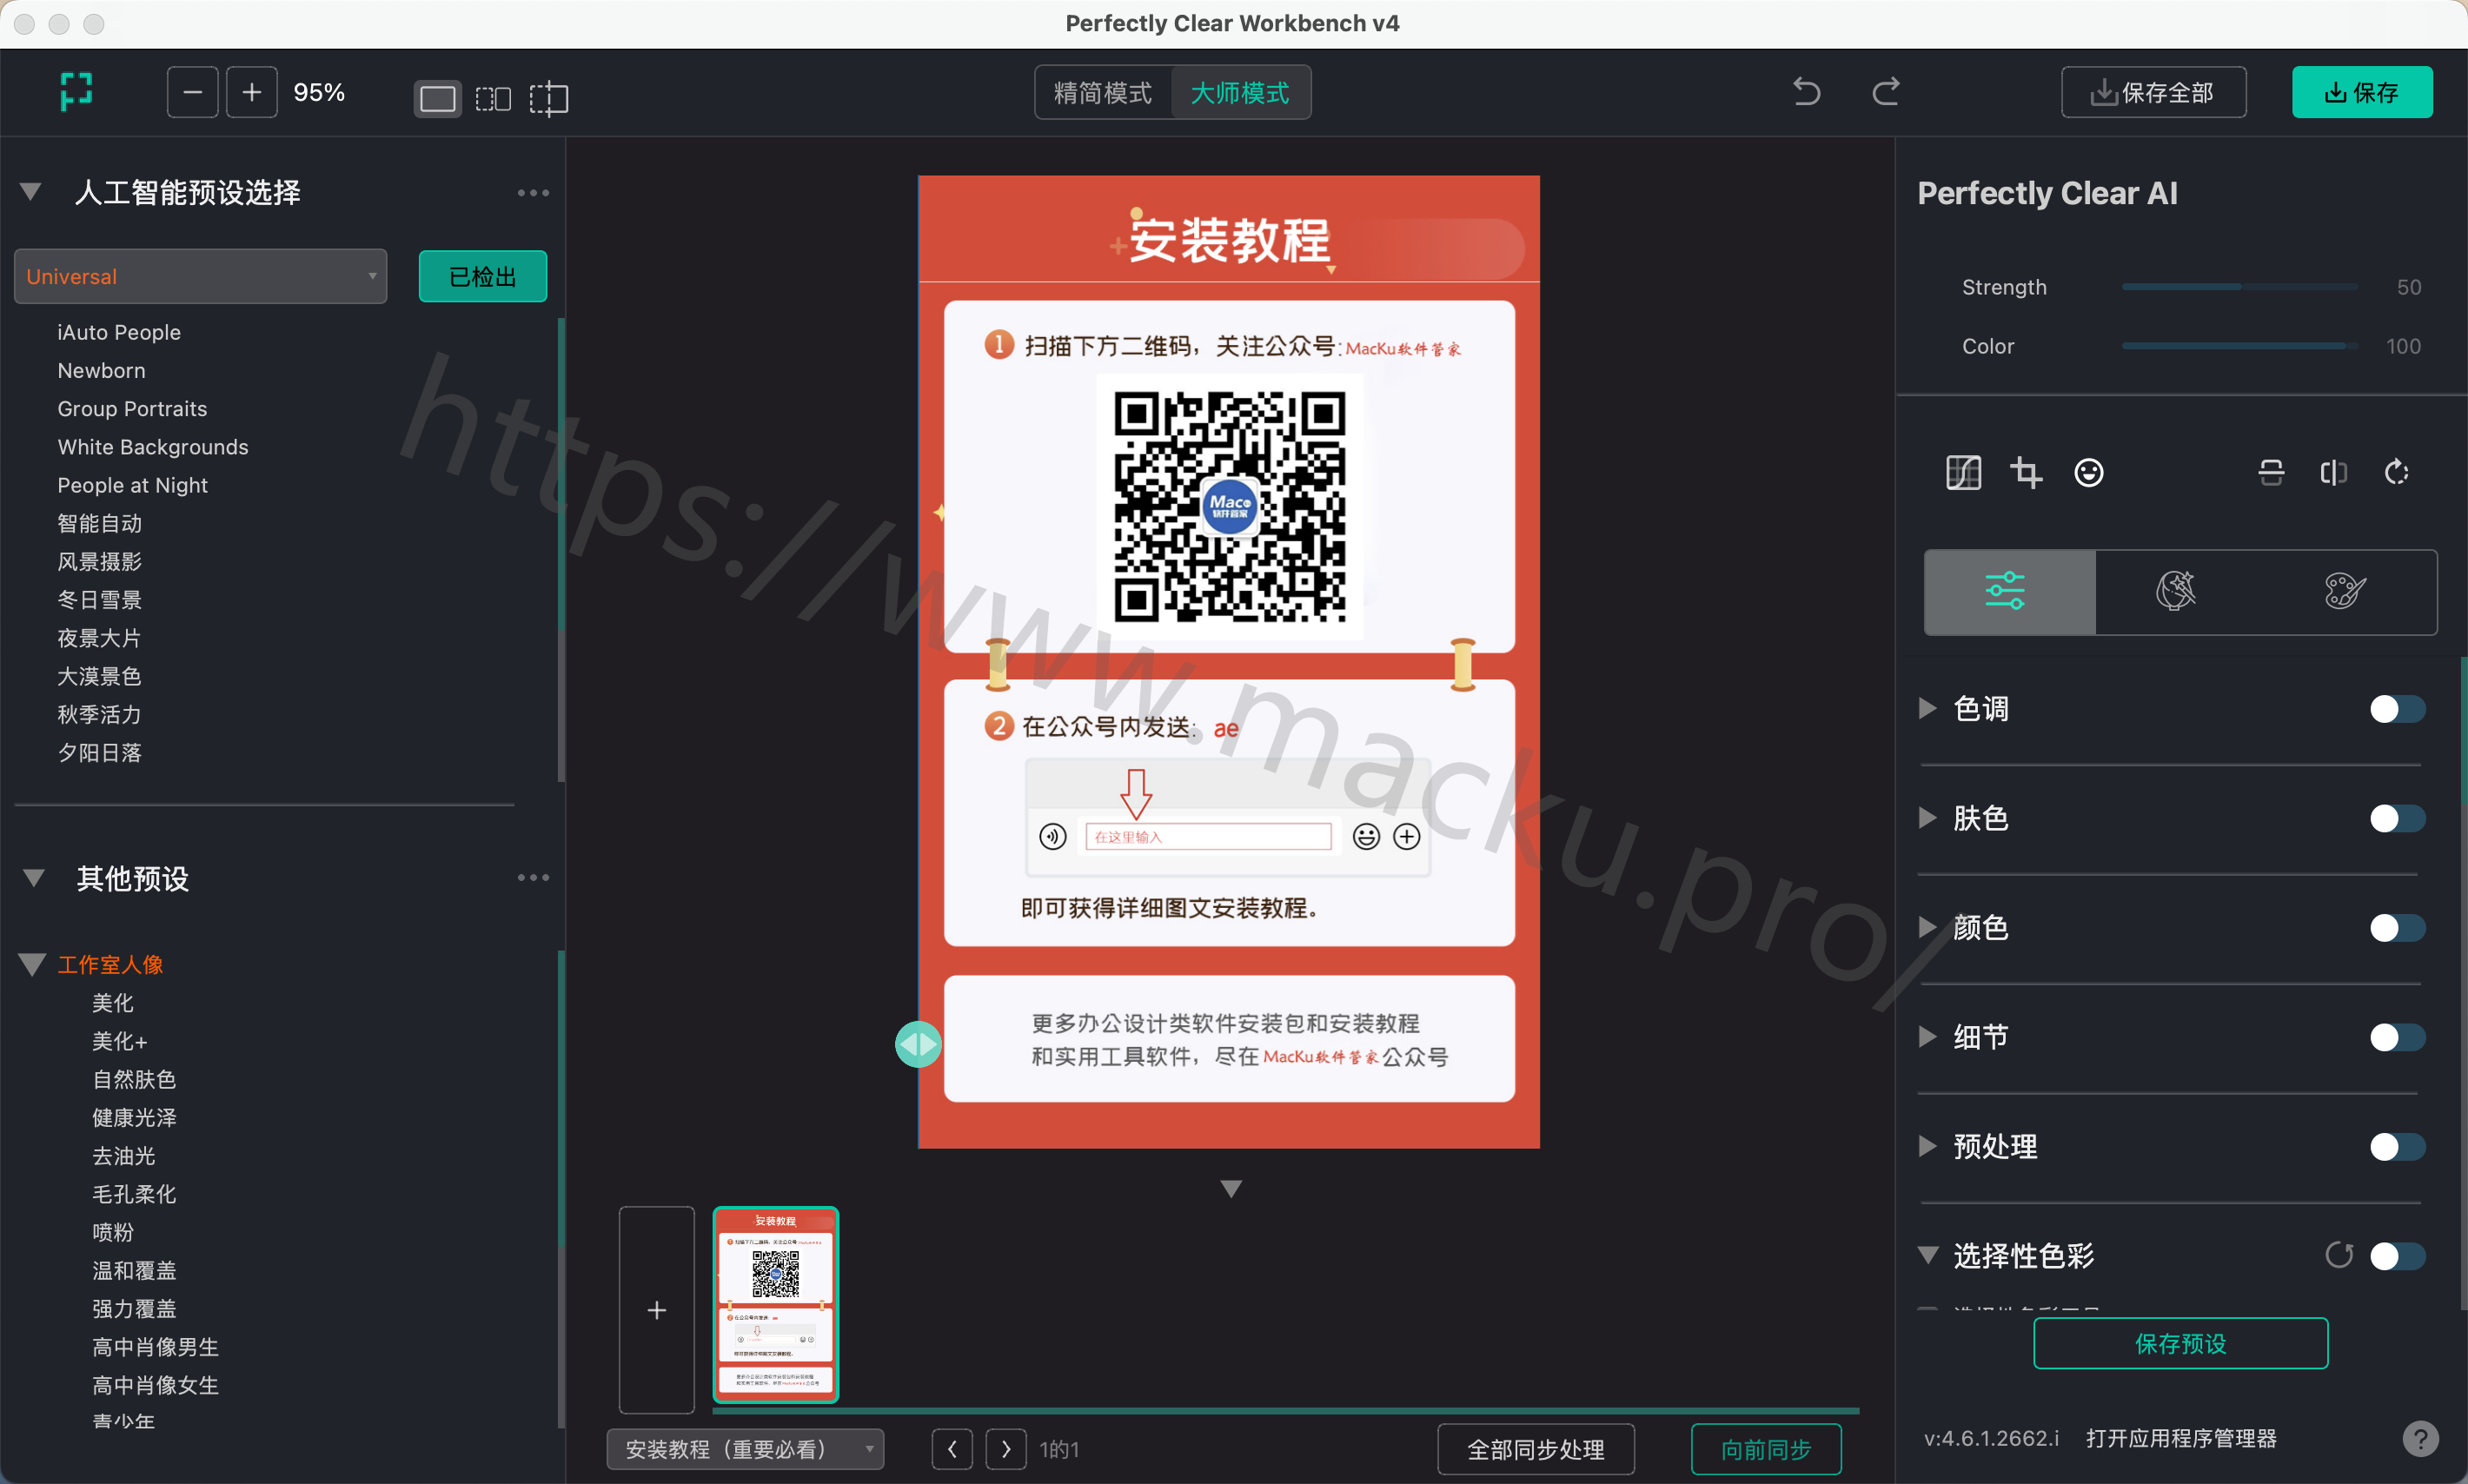Collapse the 其他预设 panel
The width and height of the screenshot is (2468, 1484).
click(33, 878)
